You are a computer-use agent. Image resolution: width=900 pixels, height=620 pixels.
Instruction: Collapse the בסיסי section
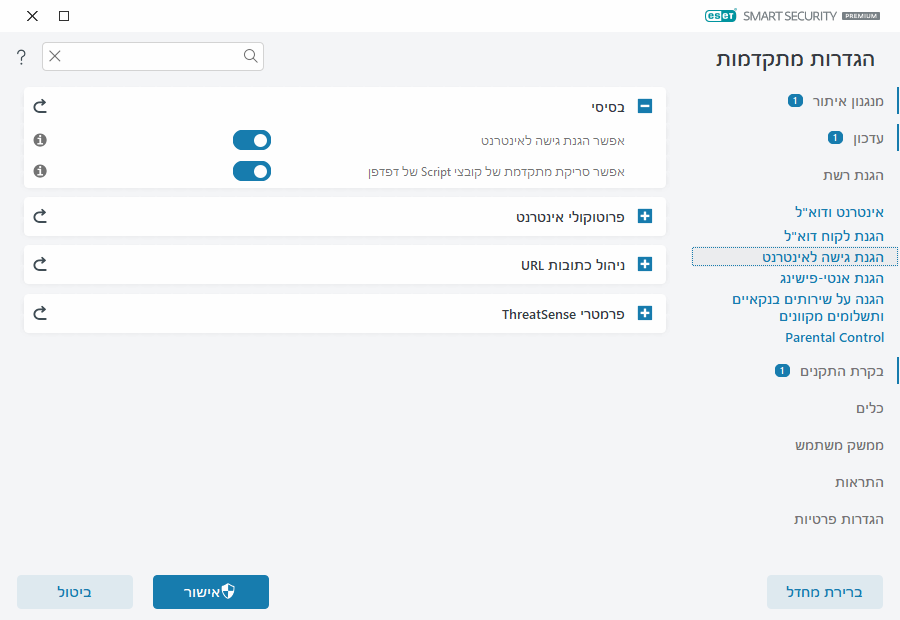(x=643, y=105)
